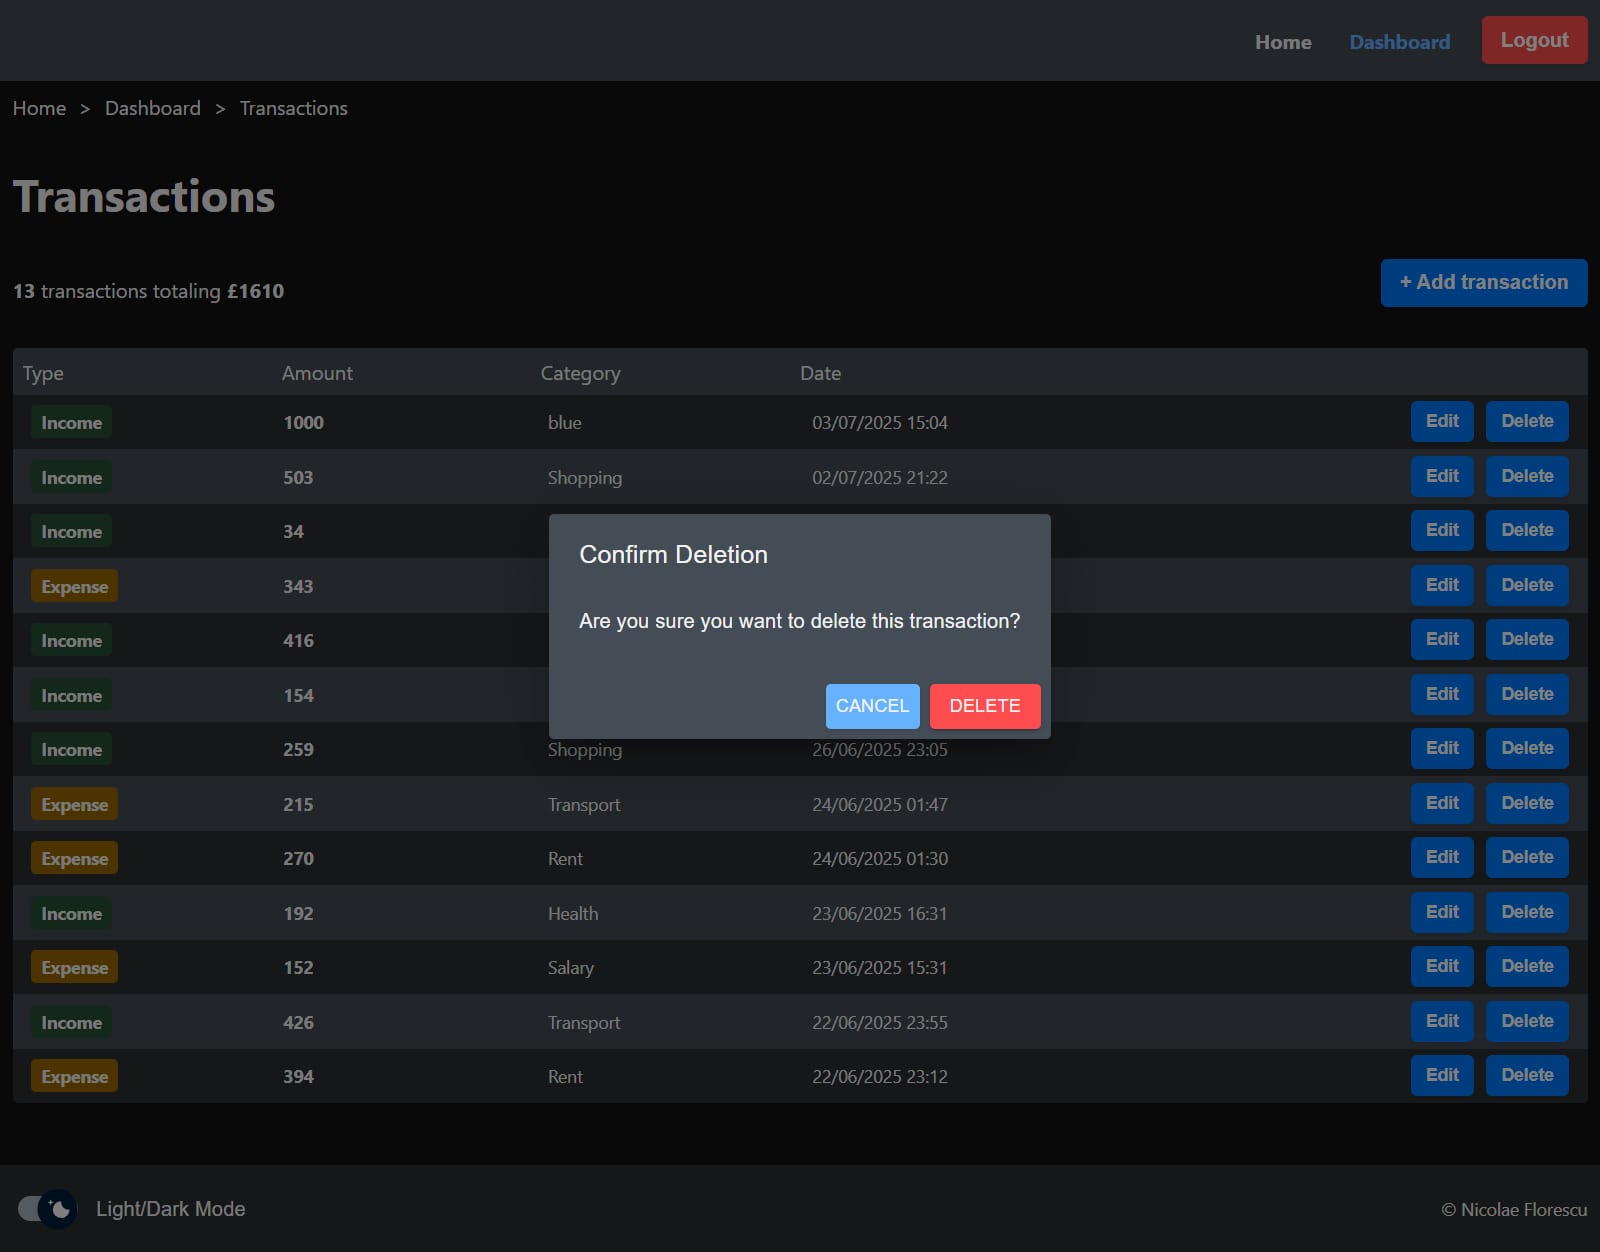
Task: Click the Add transaction button
Action: [x=1483, y=283]
